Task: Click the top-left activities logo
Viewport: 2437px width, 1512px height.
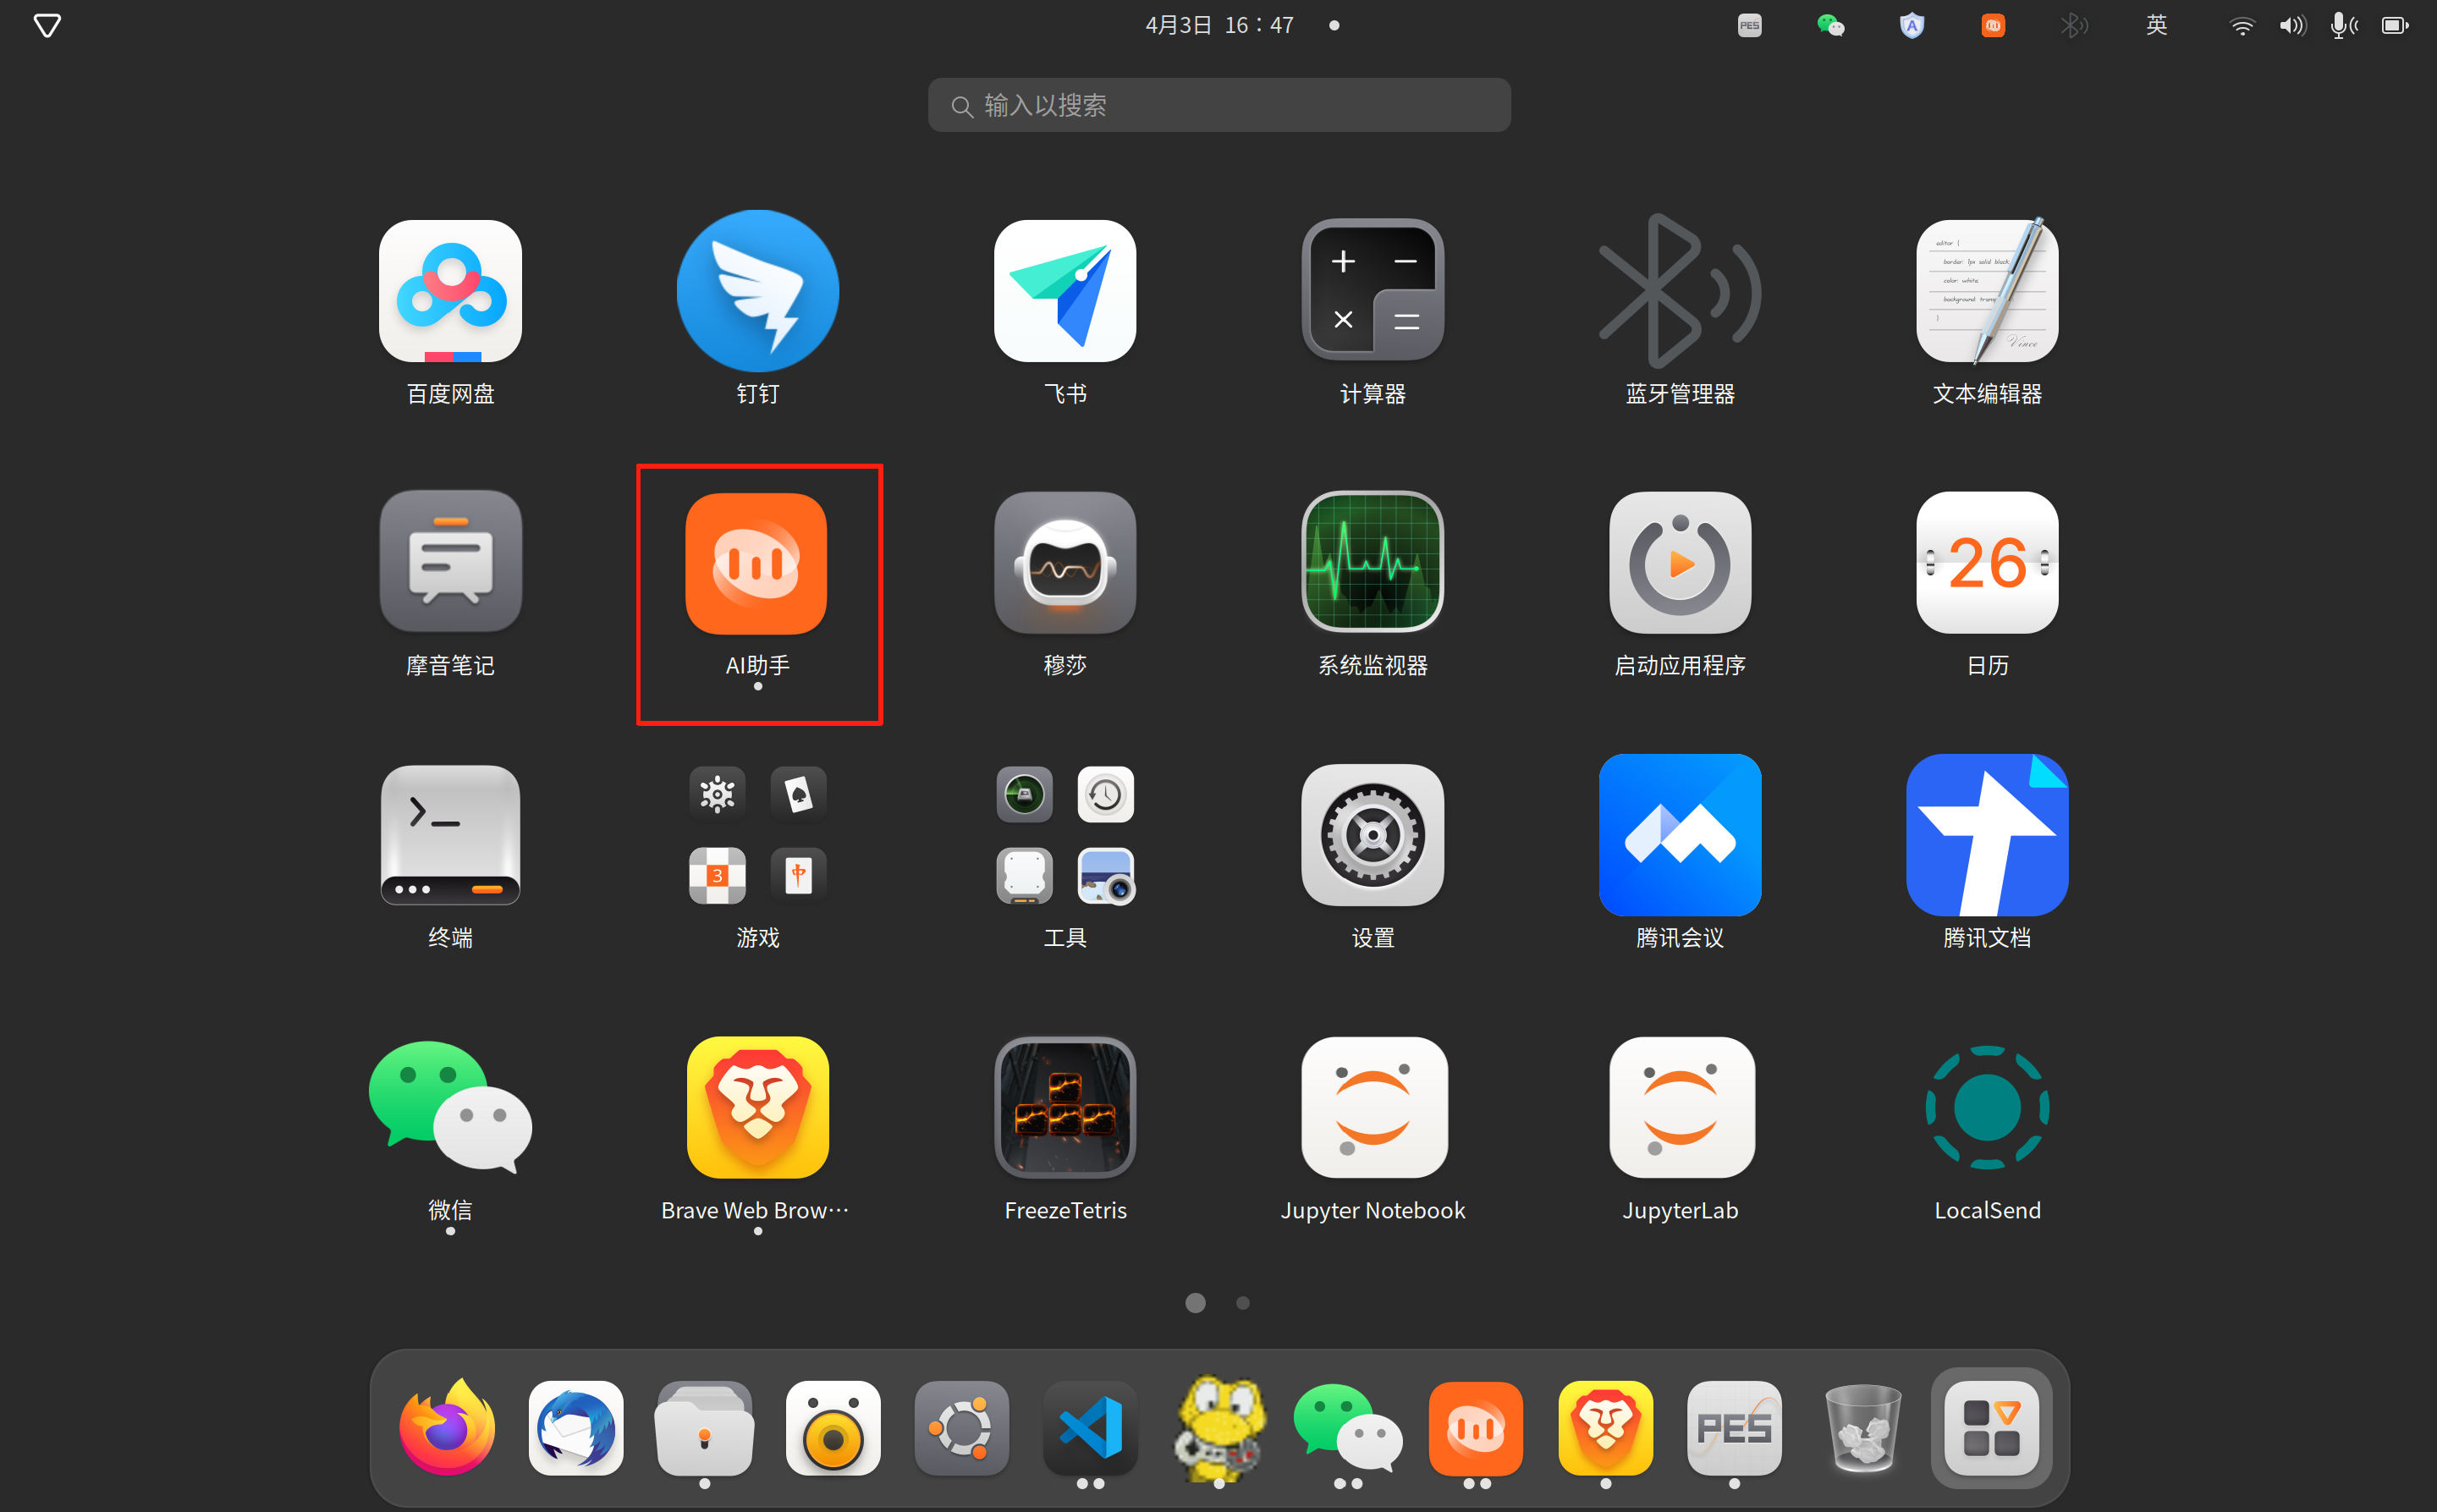Action: coord(47,25)
